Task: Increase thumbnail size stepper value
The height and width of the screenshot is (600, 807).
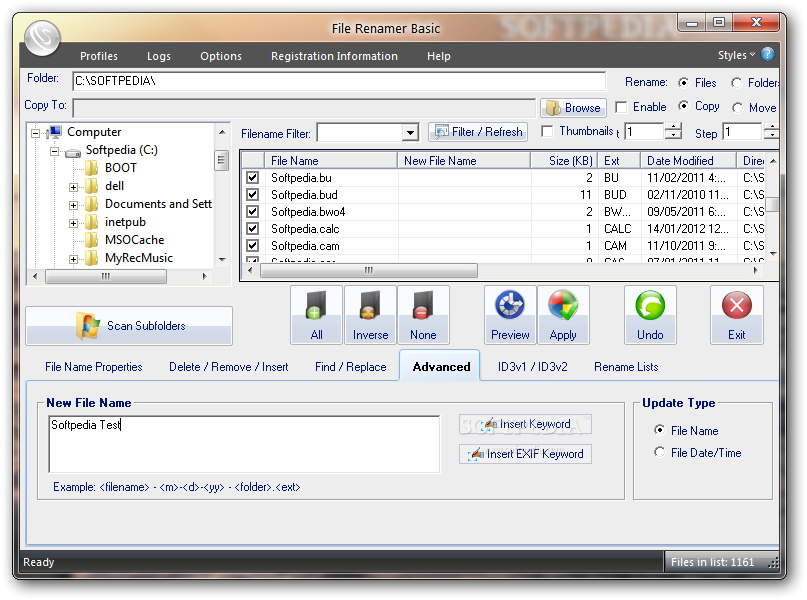Action: coord(673,127)
